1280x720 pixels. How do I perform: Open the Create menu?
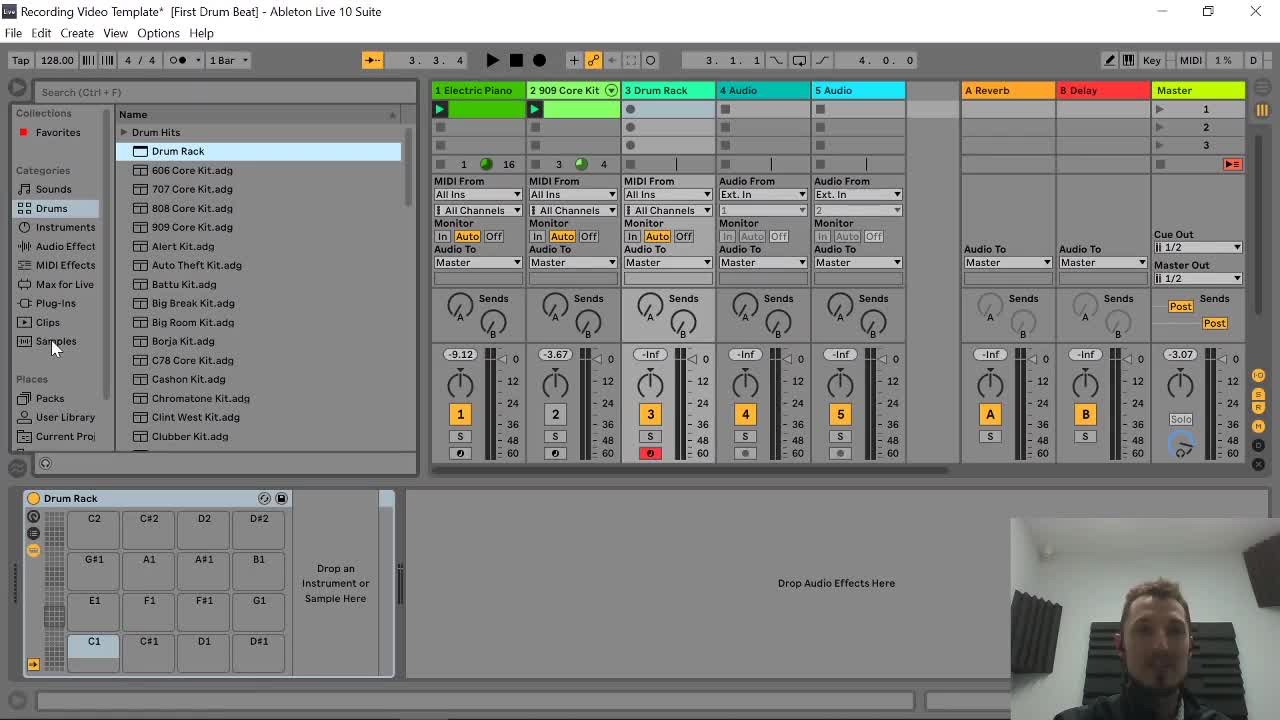click(x=76, y=33)
